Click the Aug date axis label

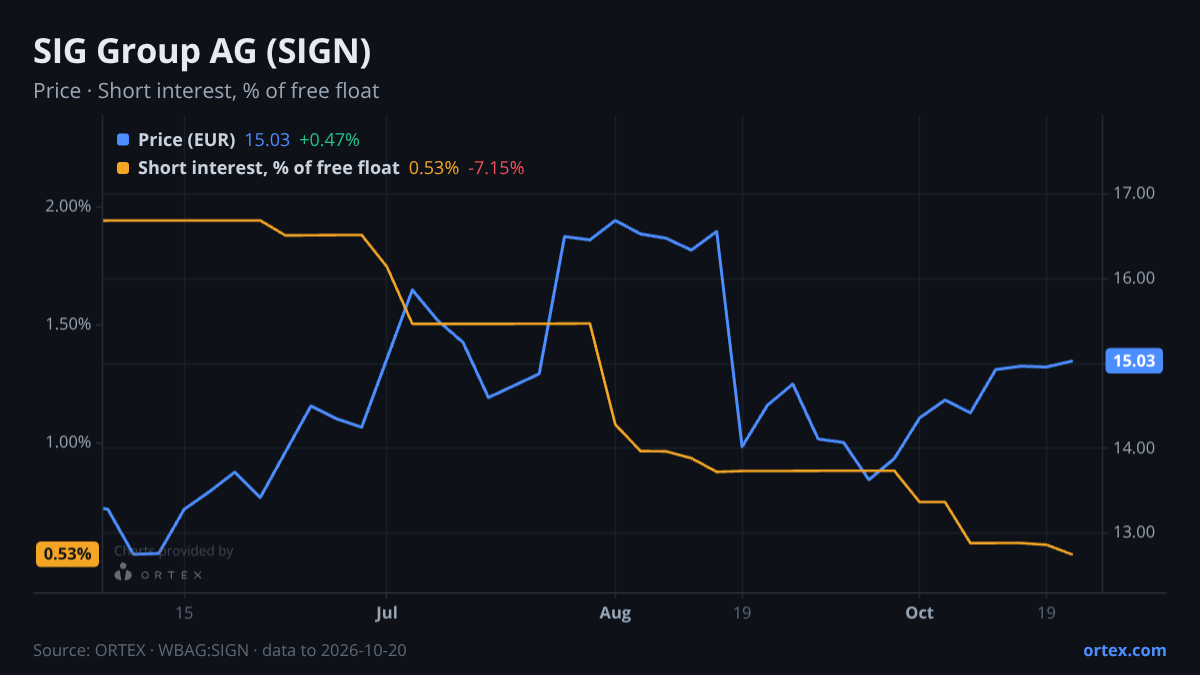[x=615, y=612]
